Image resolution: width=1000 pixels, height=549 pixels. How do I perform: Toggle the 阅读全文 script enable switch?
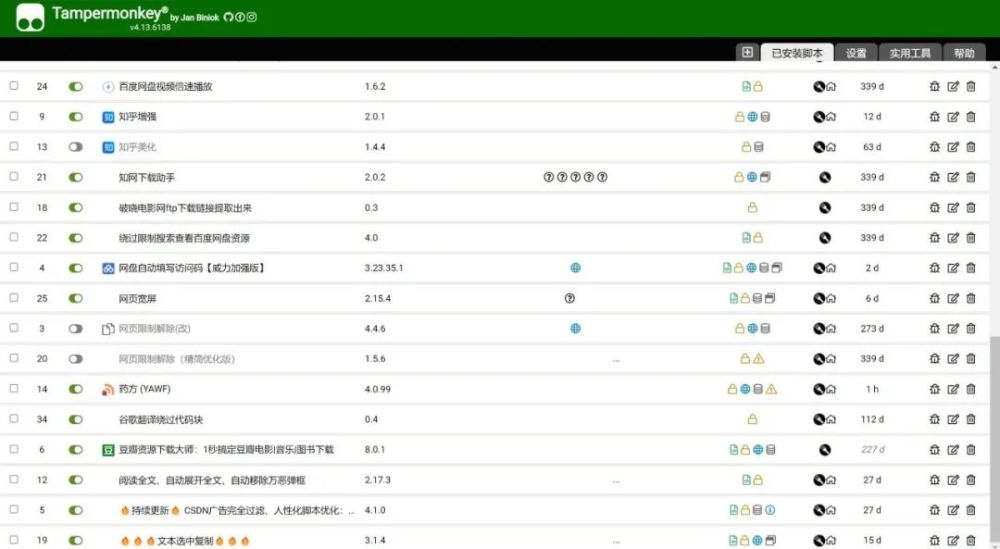75,480
